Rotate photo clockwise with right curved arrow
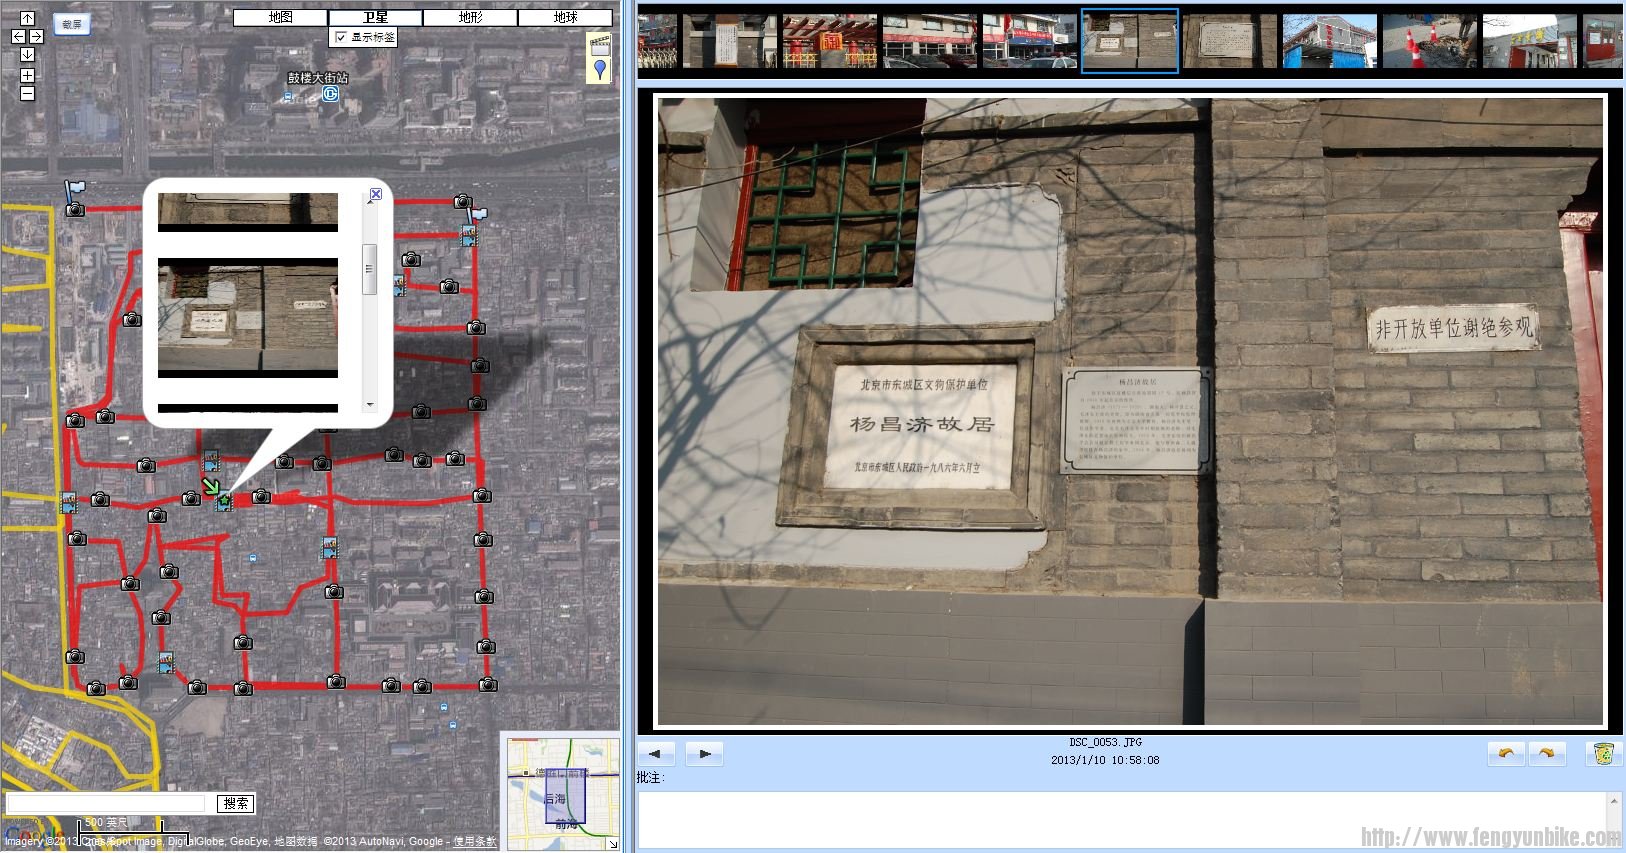The height and width of the screenshot is (853, 1626). pos(1546,754)
